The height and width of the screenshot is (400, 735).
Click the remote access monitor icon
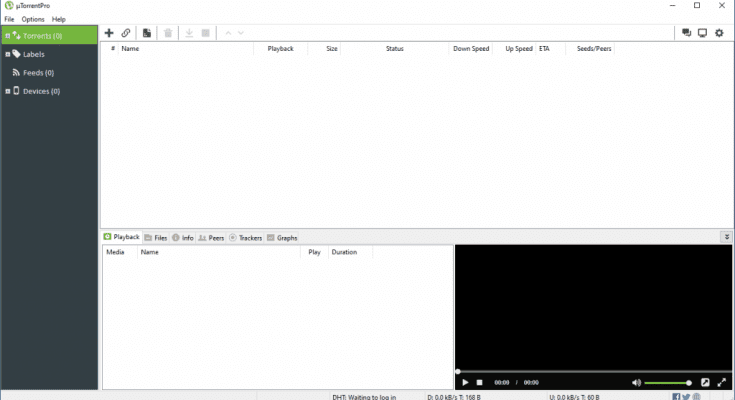pyautogui.click(x=703, y=33)
